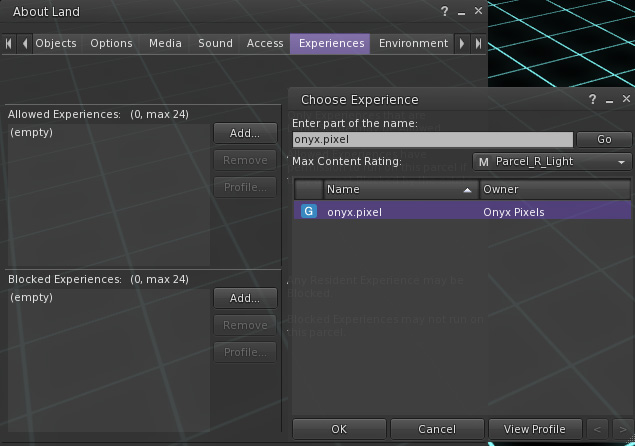The height and width of the screenshot is (446, 635).
Task: Click the experience name search field
Action: tap(433, 139)
